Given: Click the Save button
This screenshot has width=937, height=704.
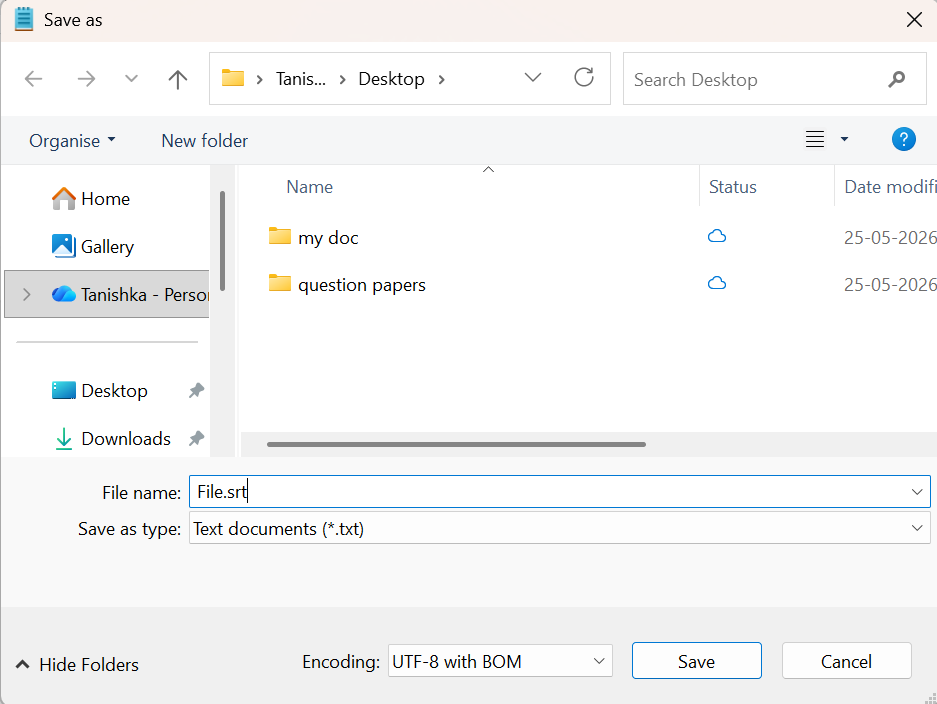Looking at the screenshot, I should click(x=697, y=661).
